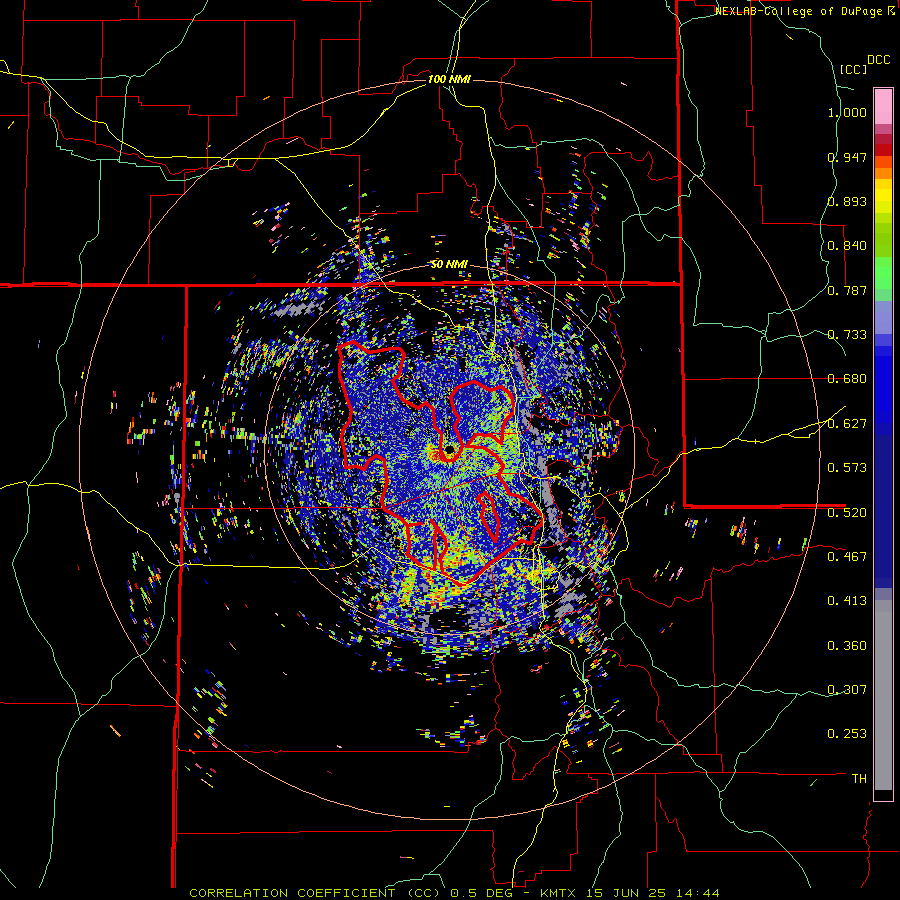Click the DCC label above the color scale
900x900 pixels.
click(x=878, y=60)
